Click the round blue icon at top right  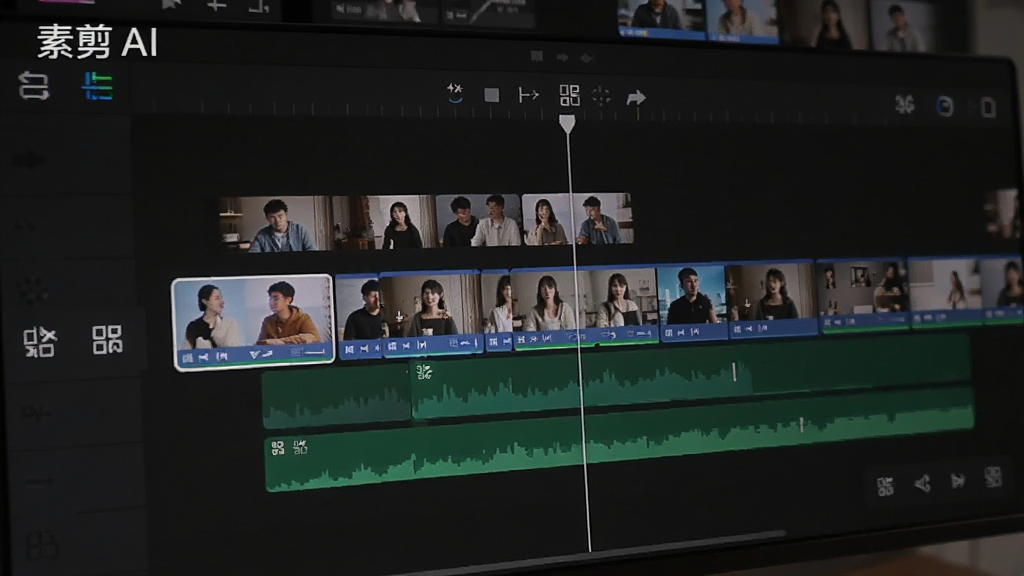click(944, 106)
